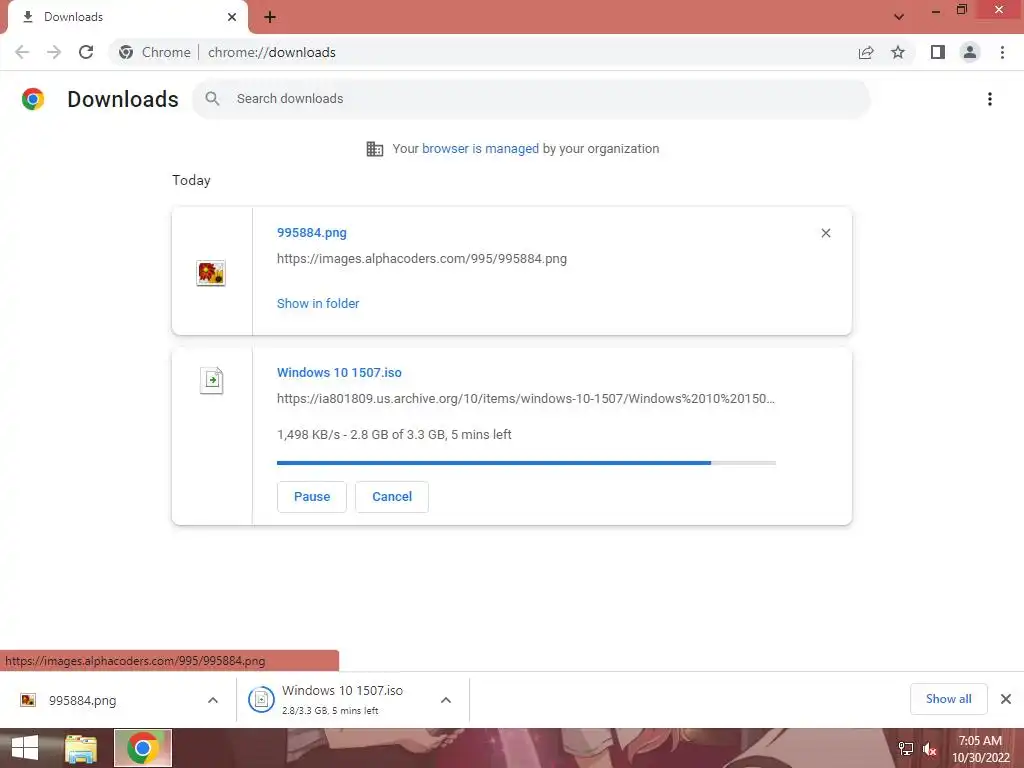Viewport: 1024px width, 768px height.
Task: Expand options chevron for Windows 10 1507.iso shelf item
Action: (445, 700)
